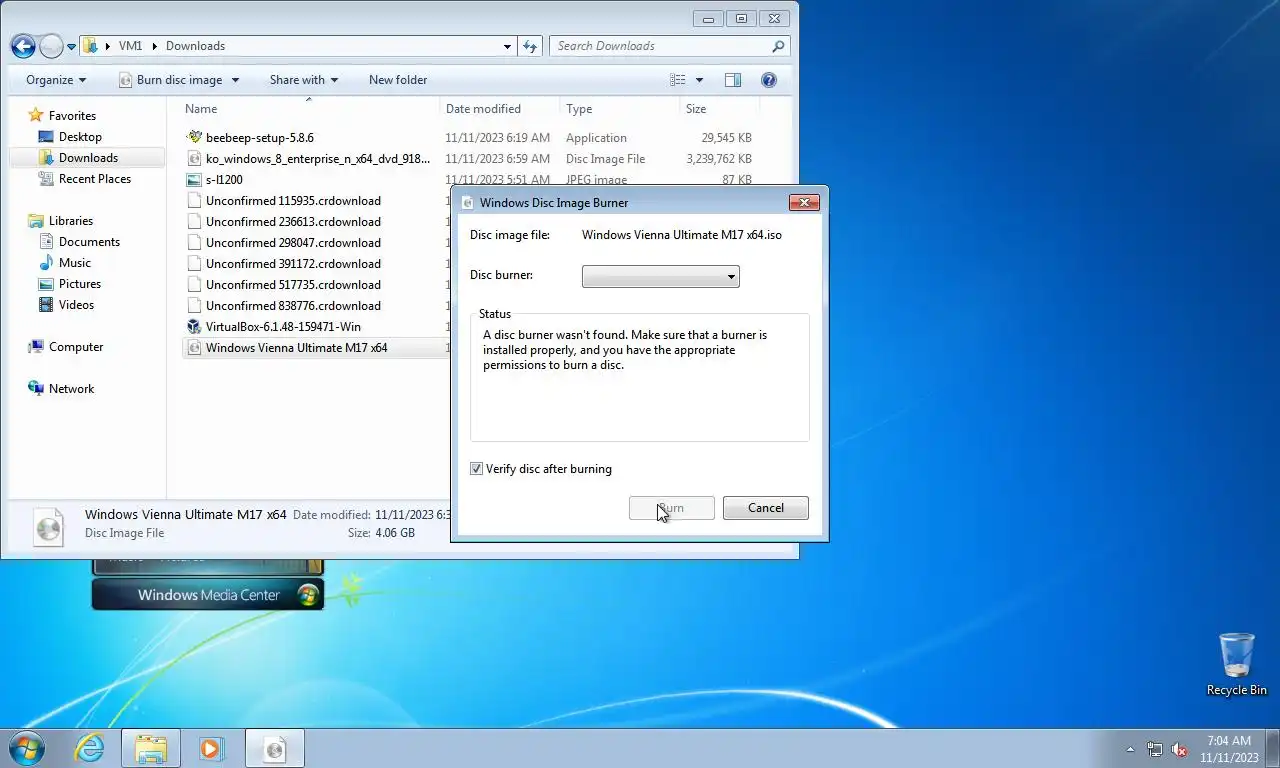Image resolution: width=1280 pixels, height=768 pixels.
Task: Select Unconfirmed 517735.crdownload file
Action: tap(293, 285)
